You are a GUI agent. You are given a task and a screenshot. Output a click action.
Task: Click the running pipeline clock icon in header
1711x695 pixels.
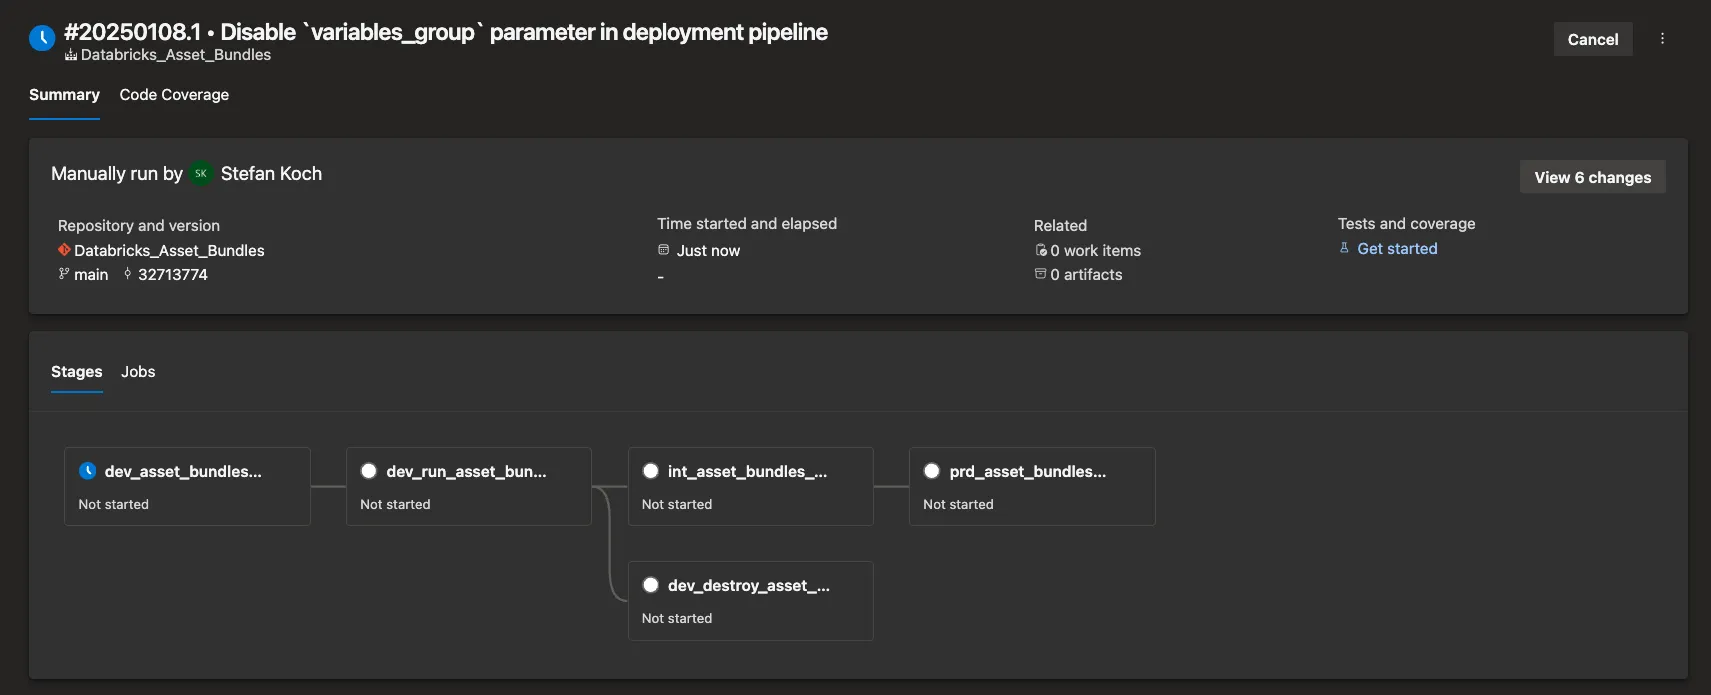point(42,39)
